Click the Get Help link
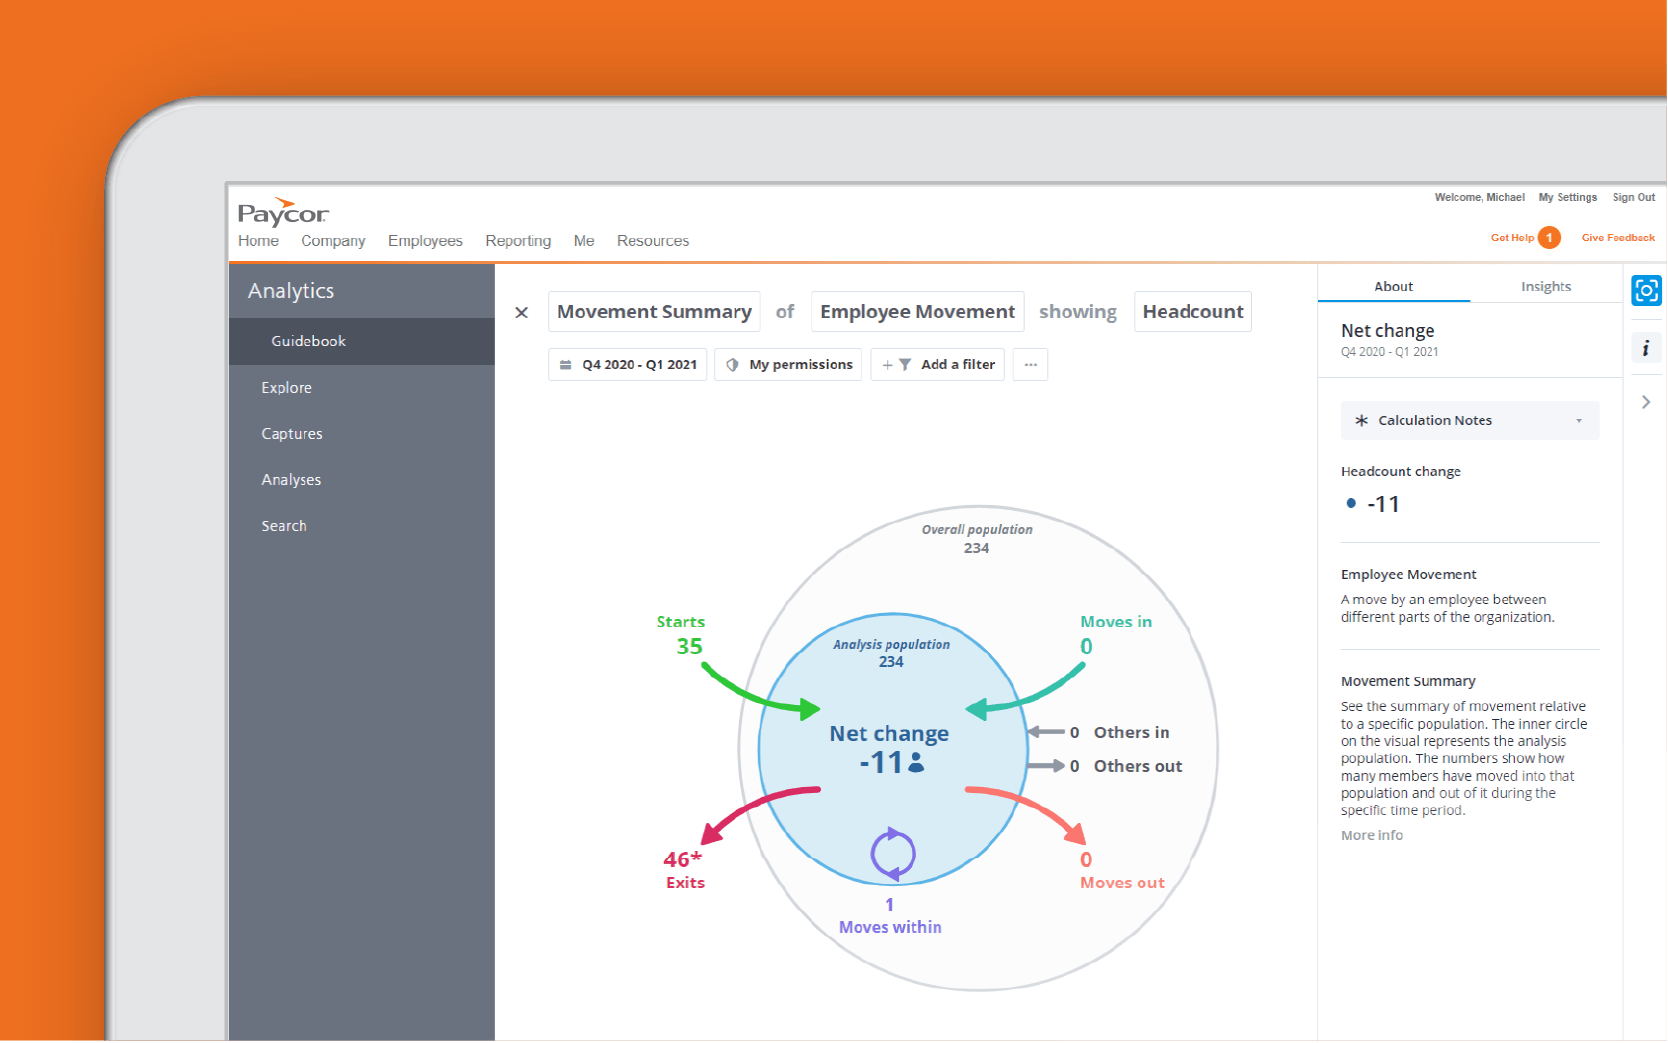 pyautogui.click(x=1512, y=238)
